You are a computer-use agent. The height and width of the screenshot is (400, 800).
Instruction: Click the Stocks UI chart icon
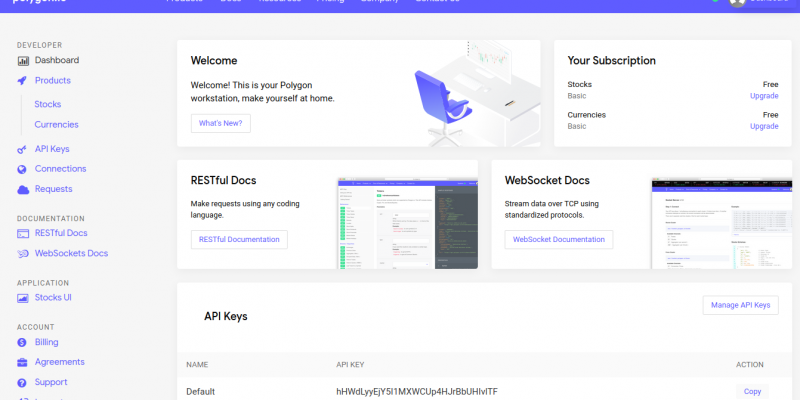23,298
